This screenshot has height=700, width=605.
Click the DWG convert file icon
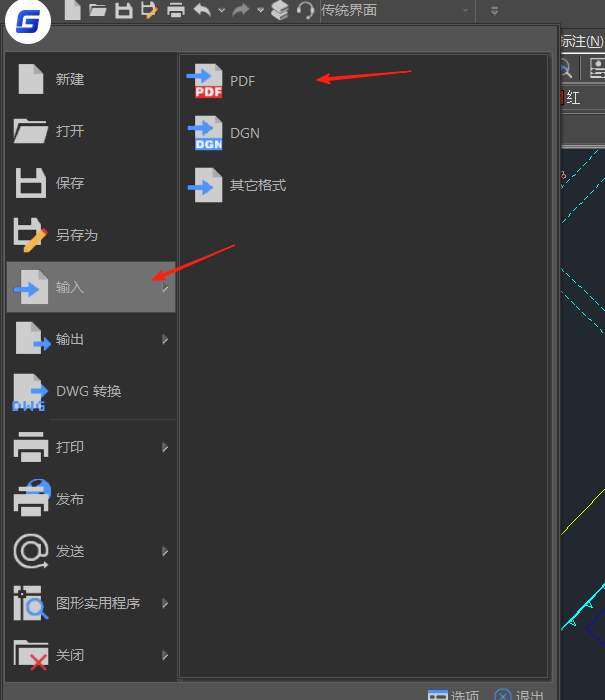pos(30,392)
